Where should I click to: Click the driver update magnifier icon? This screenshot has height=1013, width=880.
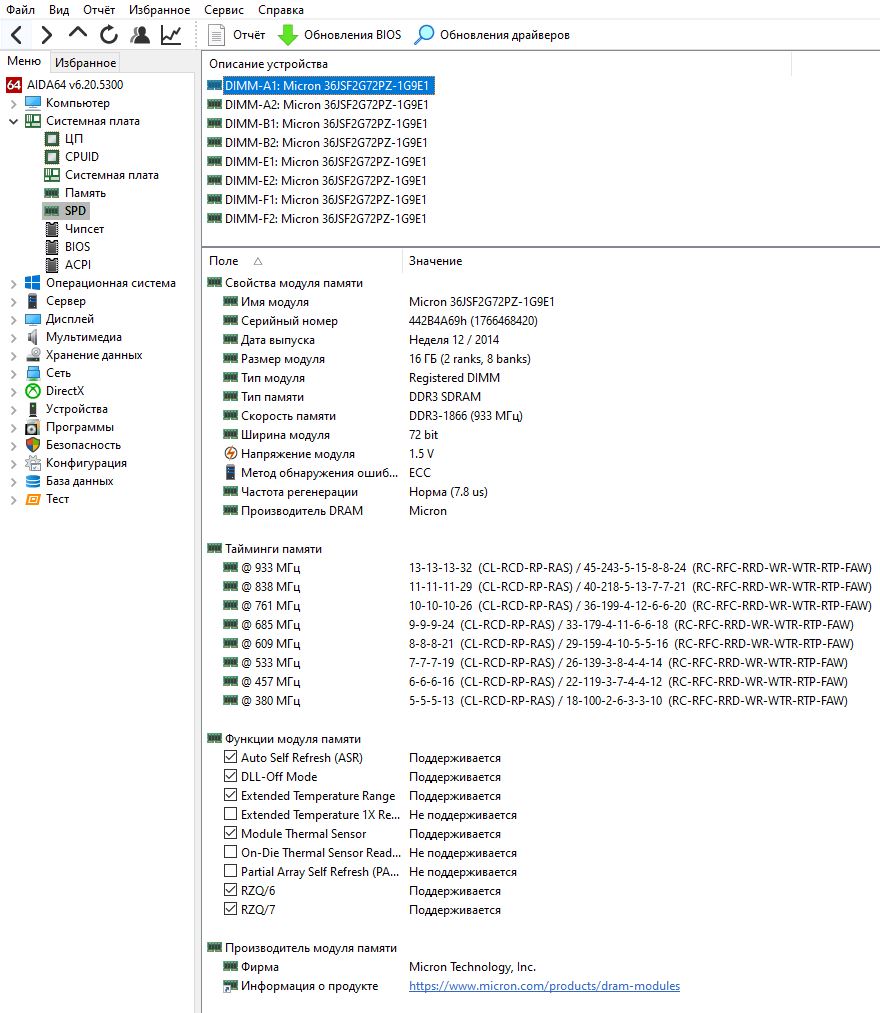pos(424,35)
